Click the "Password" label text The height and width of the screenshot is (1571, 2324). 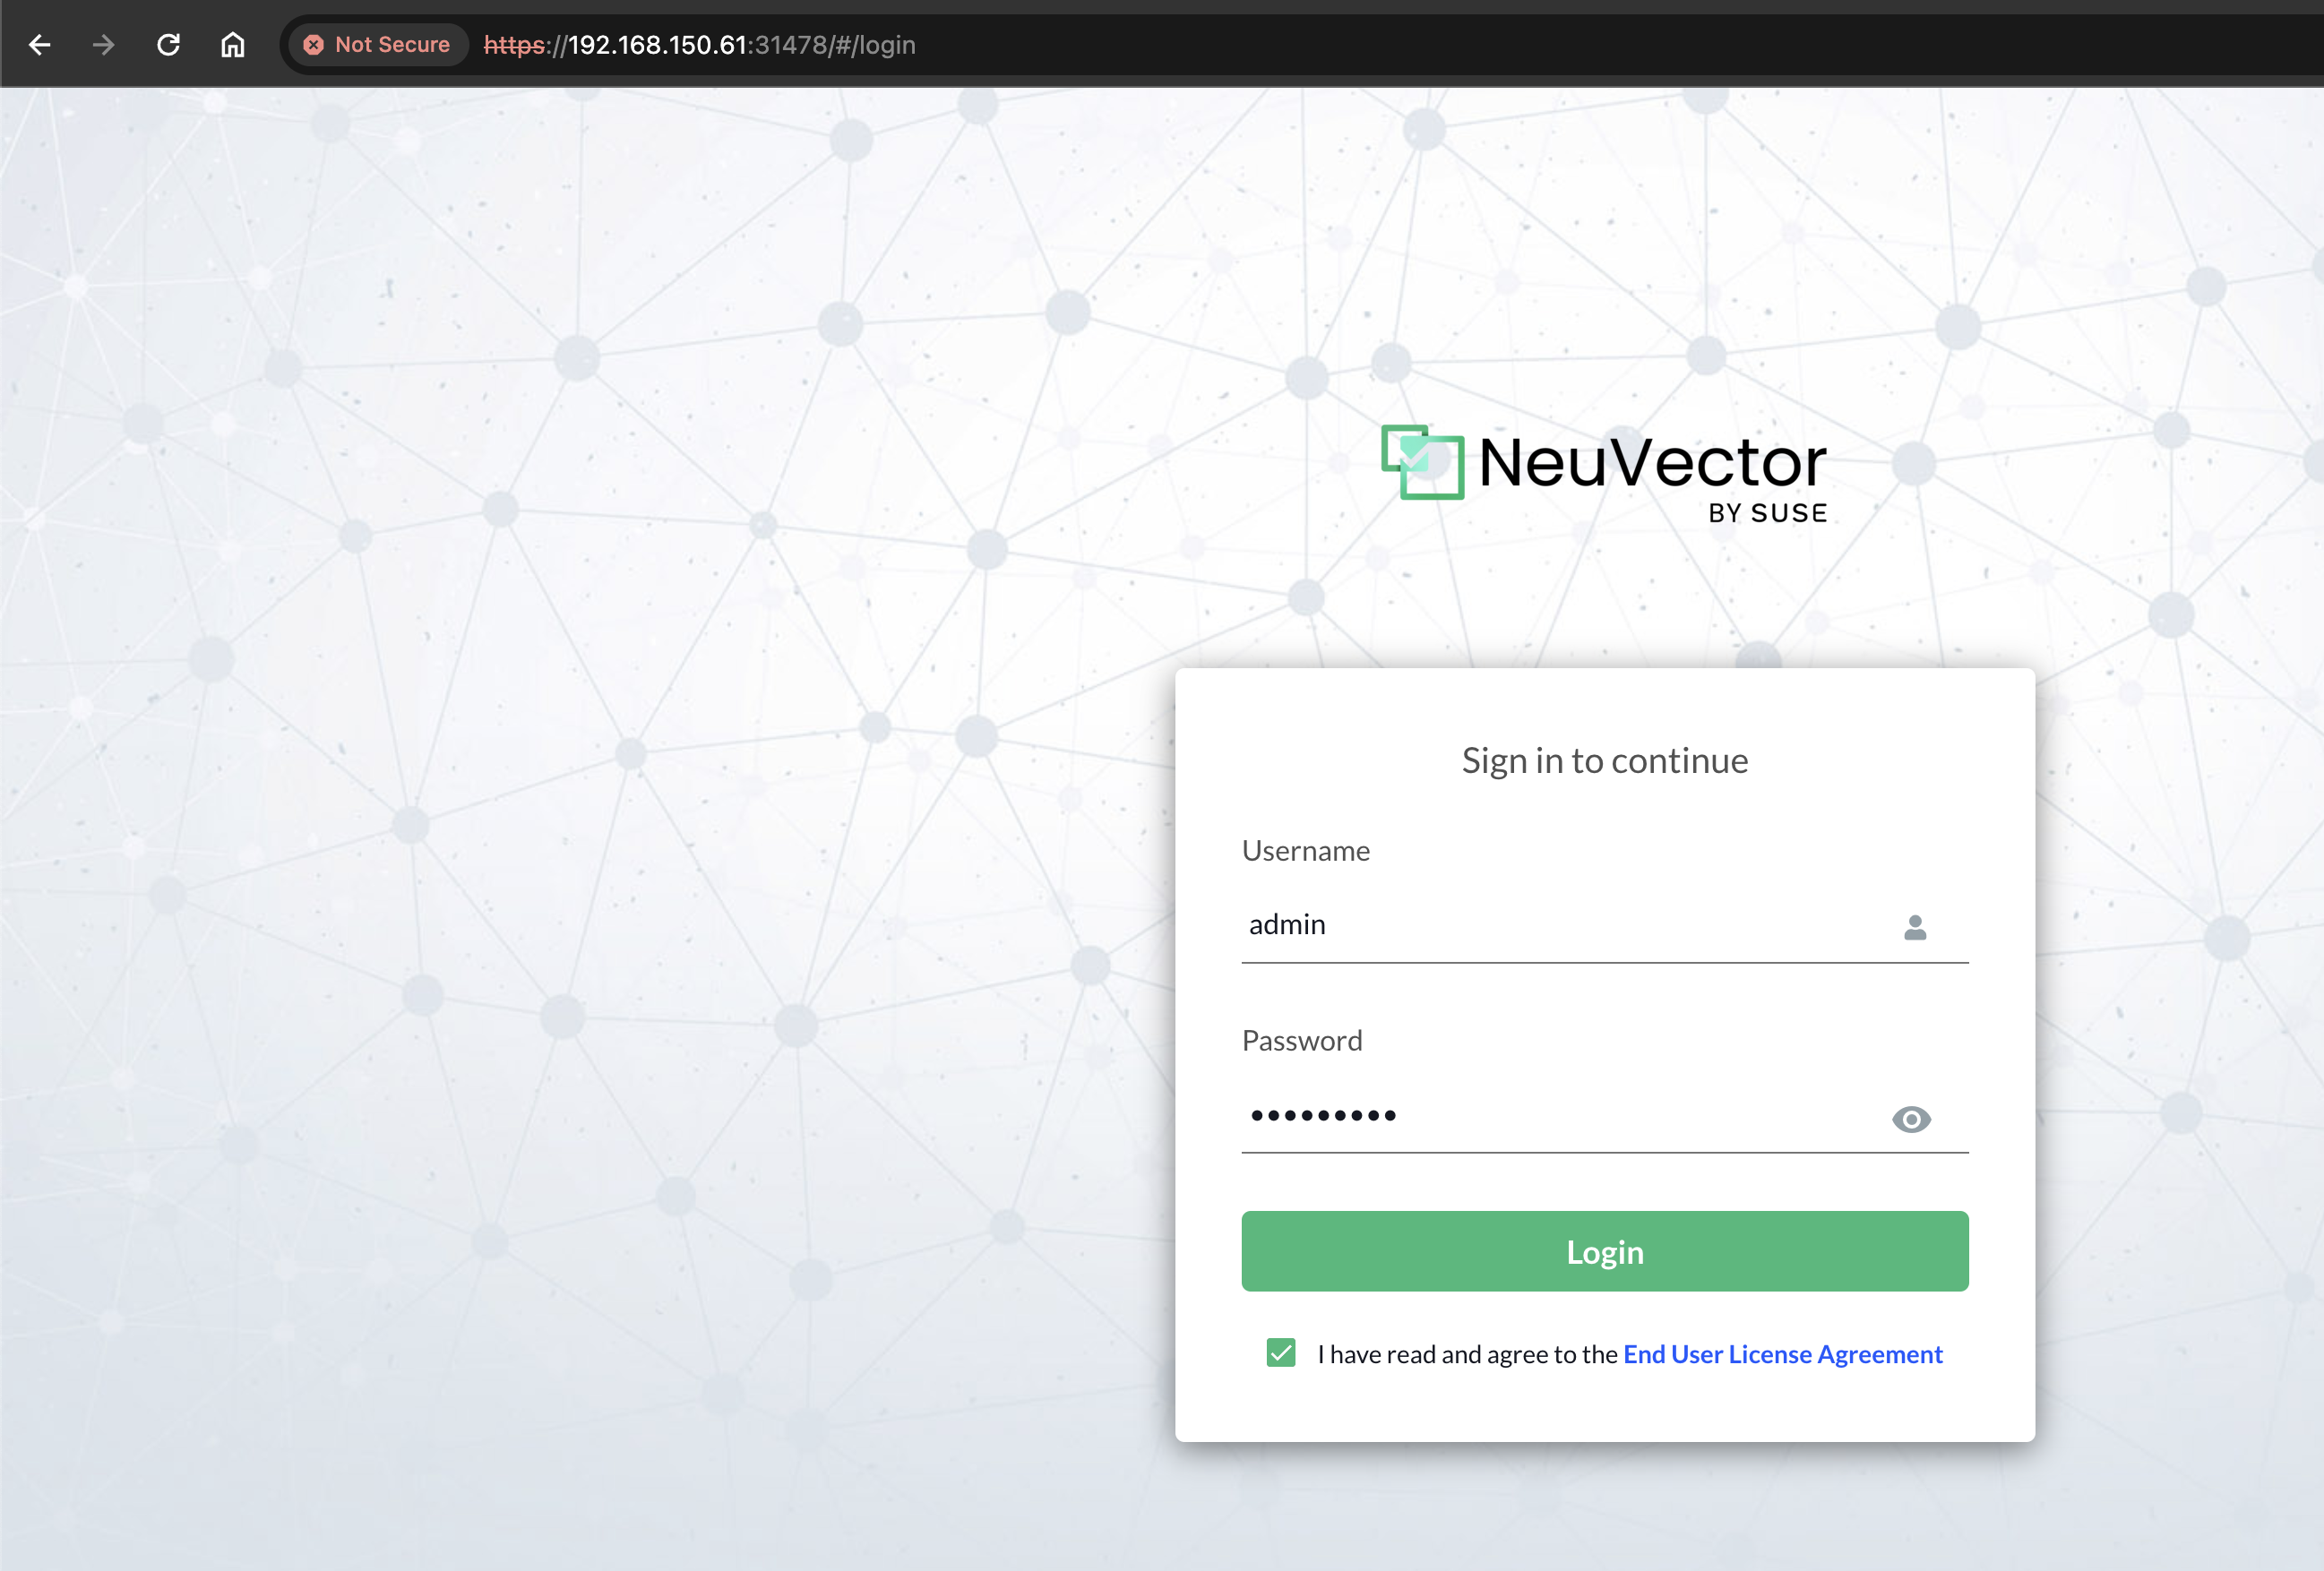pos(1301,1040)
